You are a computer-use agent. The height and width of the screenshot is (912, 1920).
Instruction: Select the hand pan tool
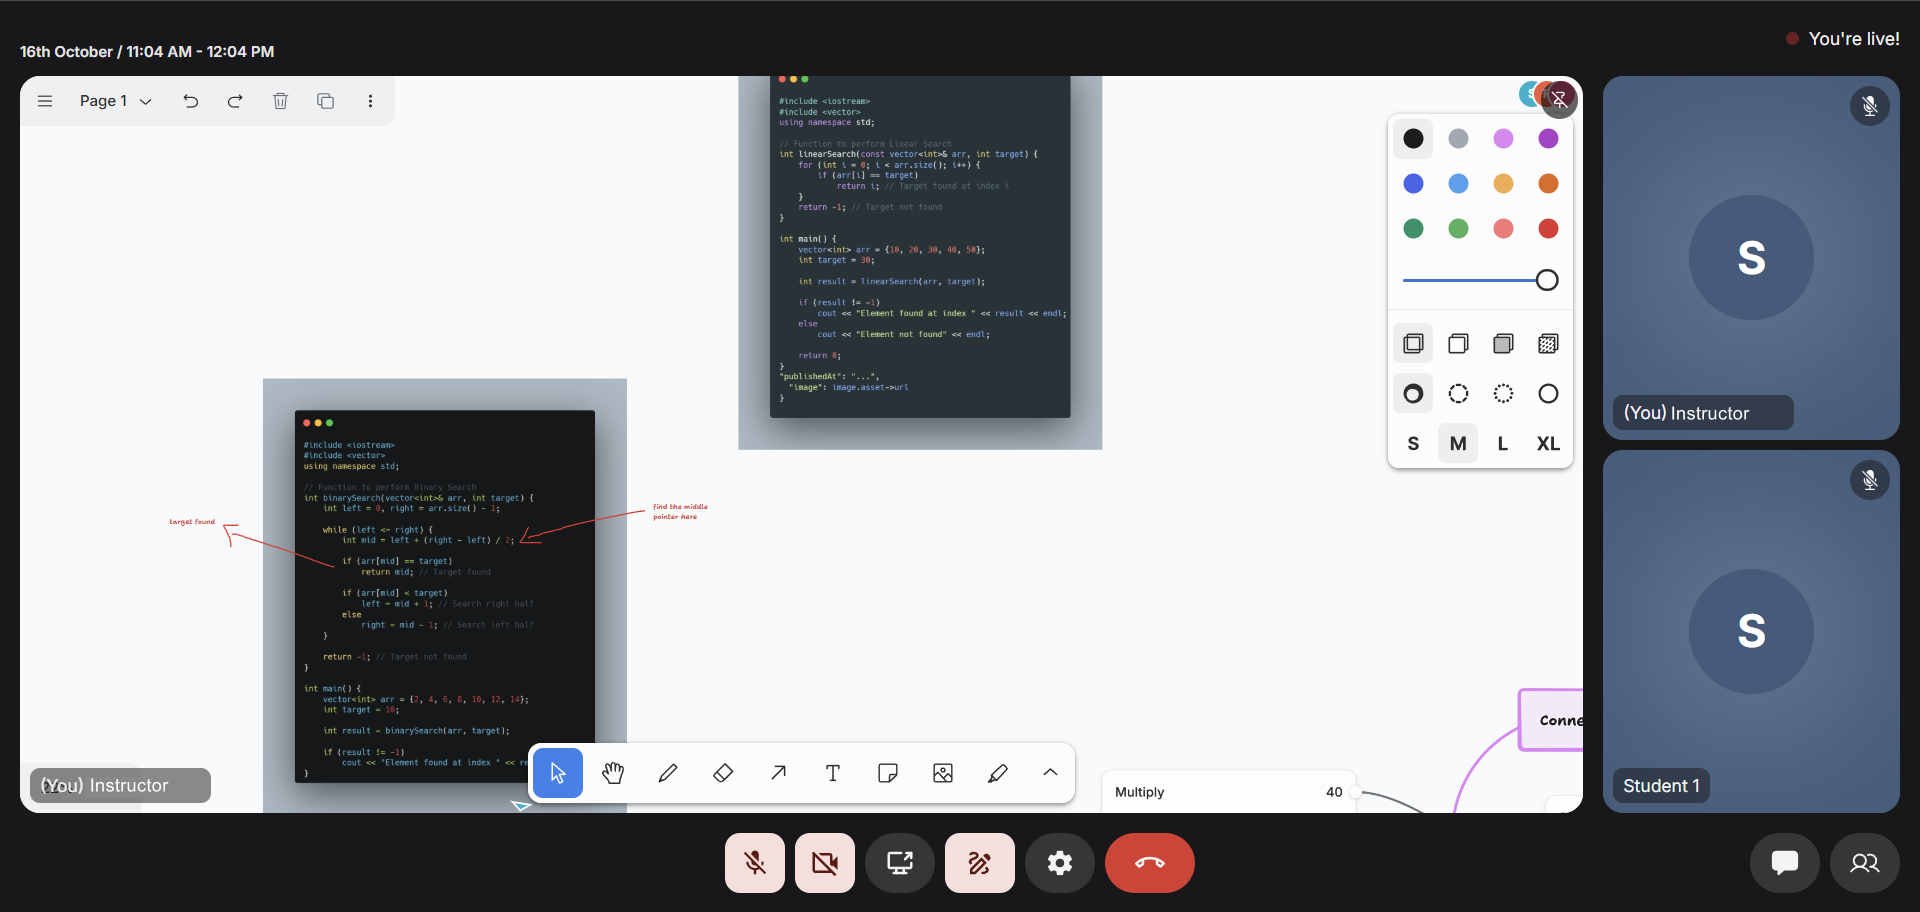(613, 773)
